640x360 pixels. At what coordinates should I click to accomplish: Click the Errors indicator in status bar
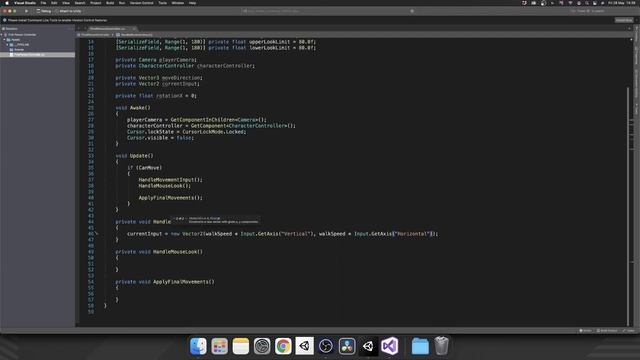point(585,331)
